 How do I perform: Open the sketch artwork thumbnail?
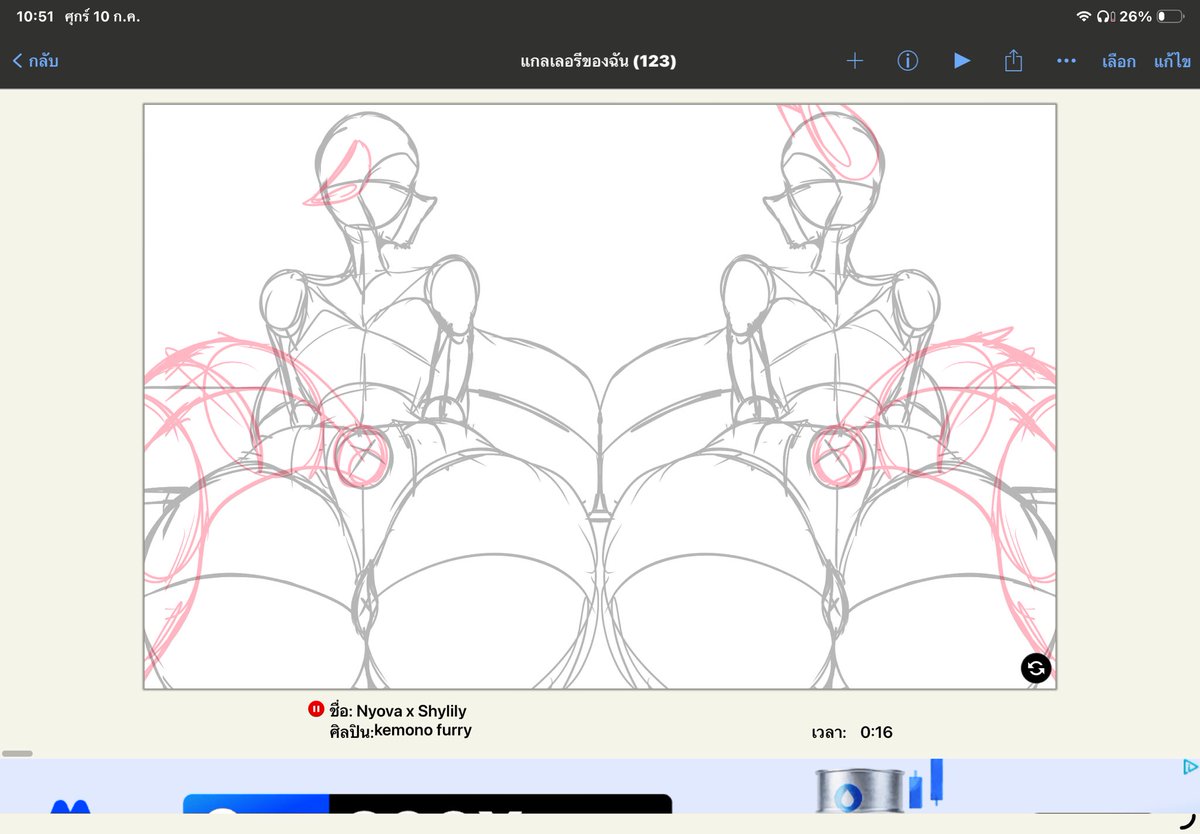600,396
